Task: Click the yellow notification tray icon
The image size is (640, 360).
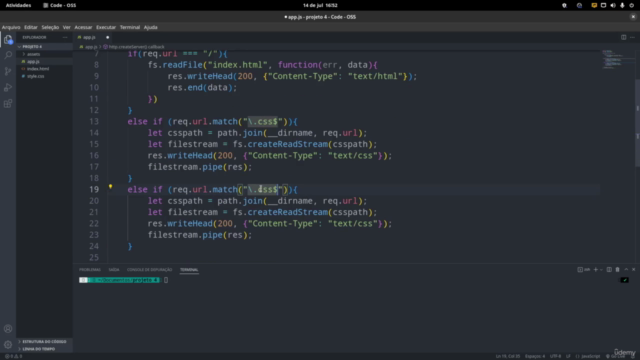Action: coord(594,5)
